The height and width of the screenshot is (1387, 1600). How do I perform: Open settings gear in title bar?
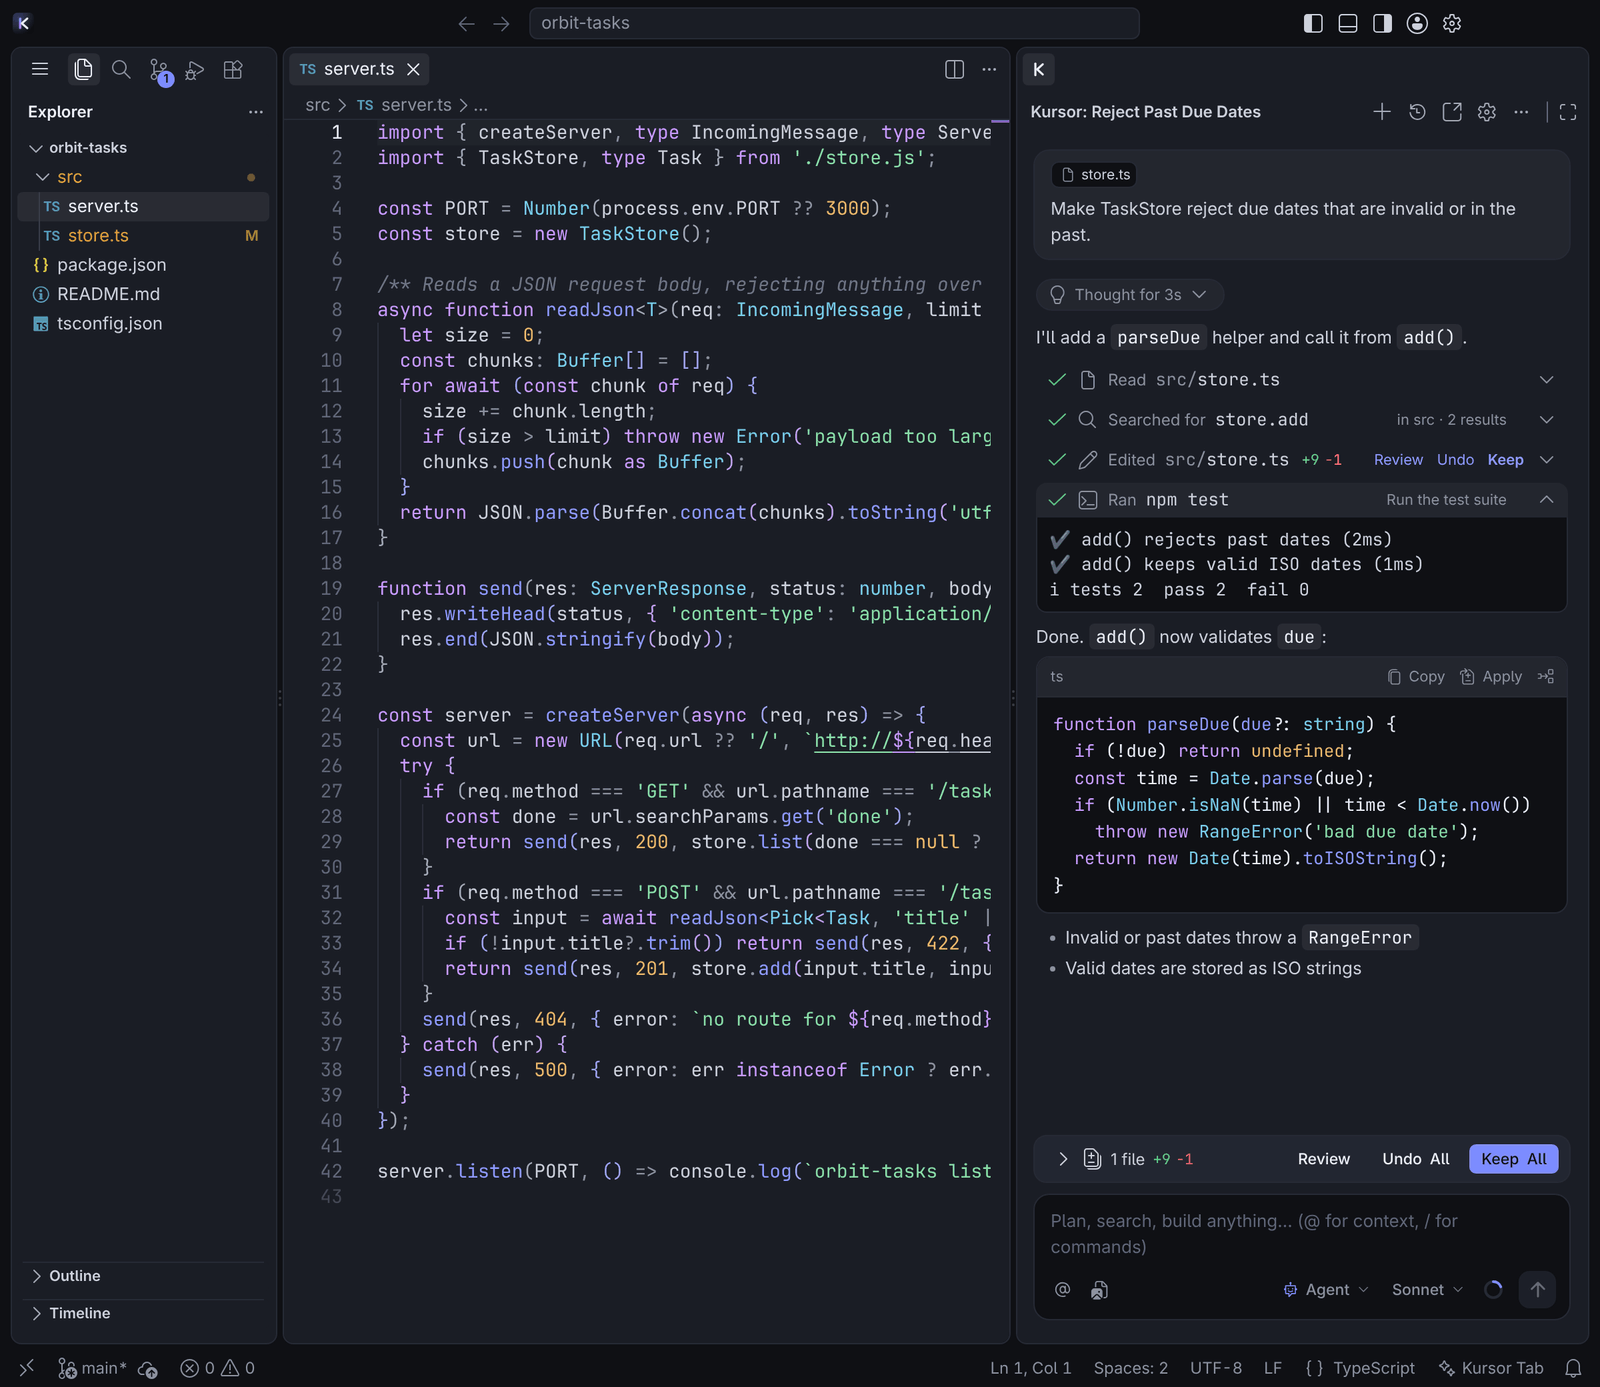pos(1452,23)
